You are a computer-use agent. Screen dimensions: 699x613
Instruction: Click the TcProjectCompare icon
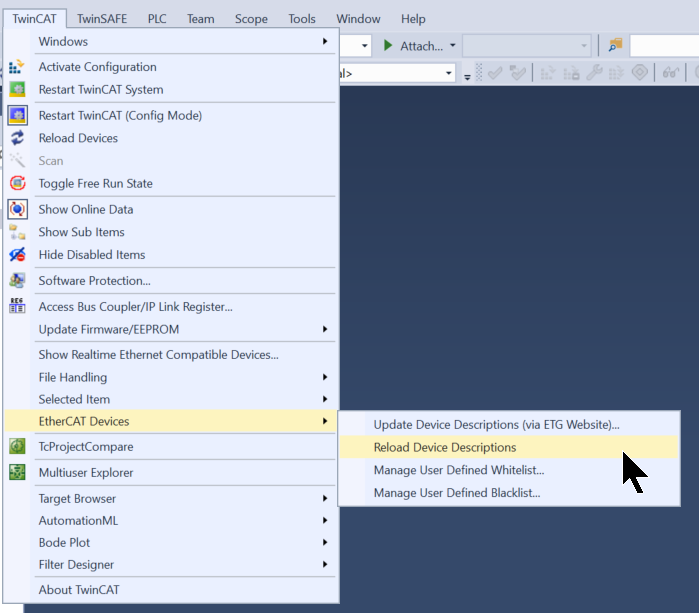click(17, 446)
